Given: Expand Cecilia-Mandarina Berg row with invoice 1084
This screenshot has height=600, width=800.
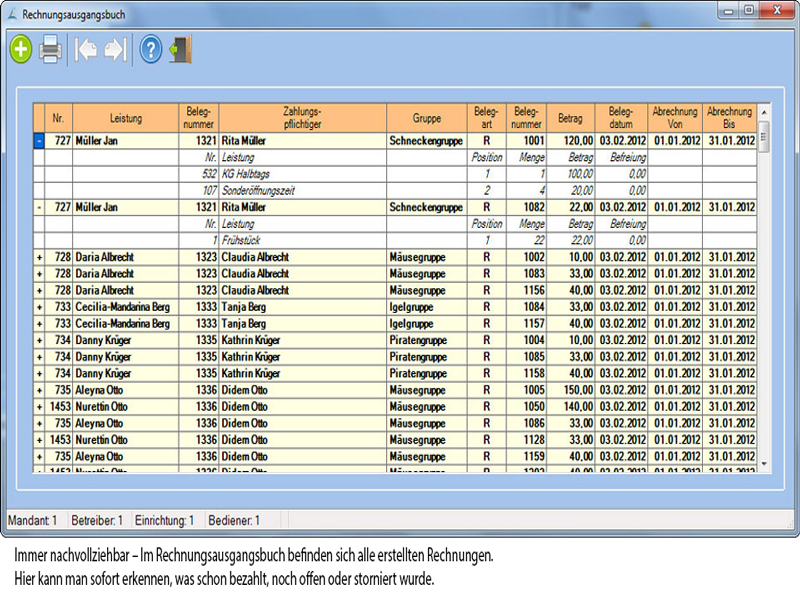Looking at the screenshot, I should pyautogui.click(x=40, y=307).
